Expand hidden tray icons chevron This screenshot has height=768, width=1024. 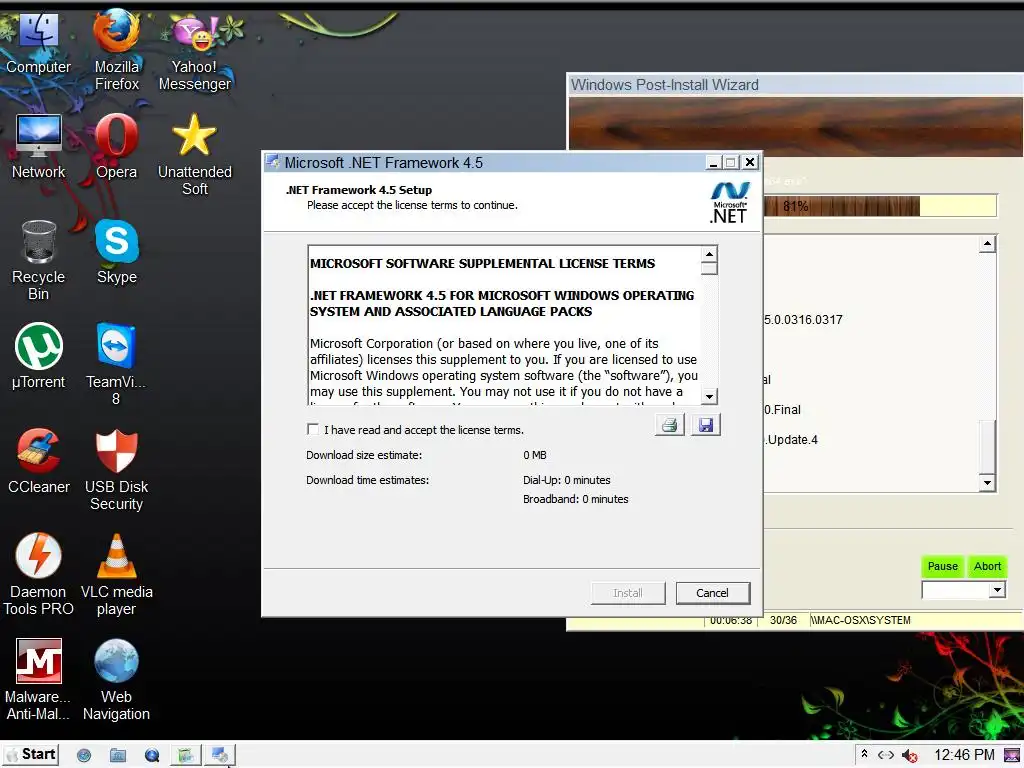(864, 754)
